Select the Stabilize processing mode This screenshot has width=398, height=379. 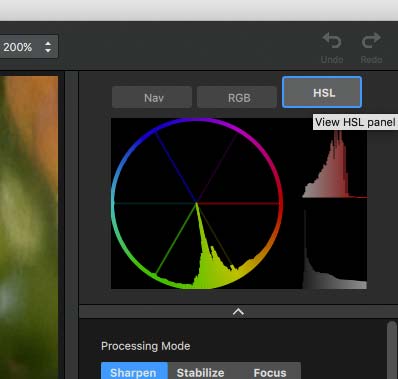[200, 371]
